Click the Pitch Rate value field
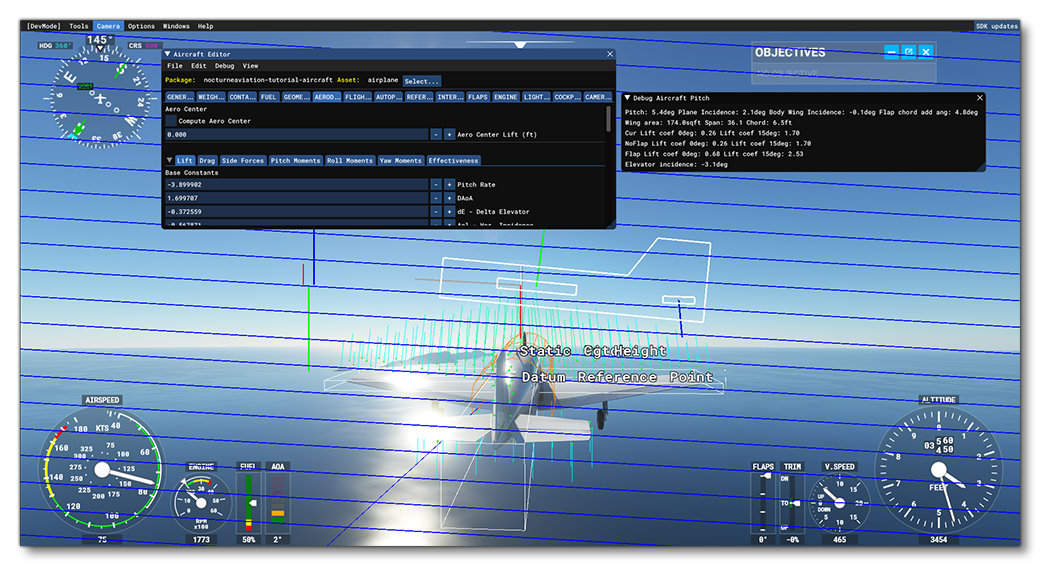This screenshot has width=1040, height=566. coord(296,184)
